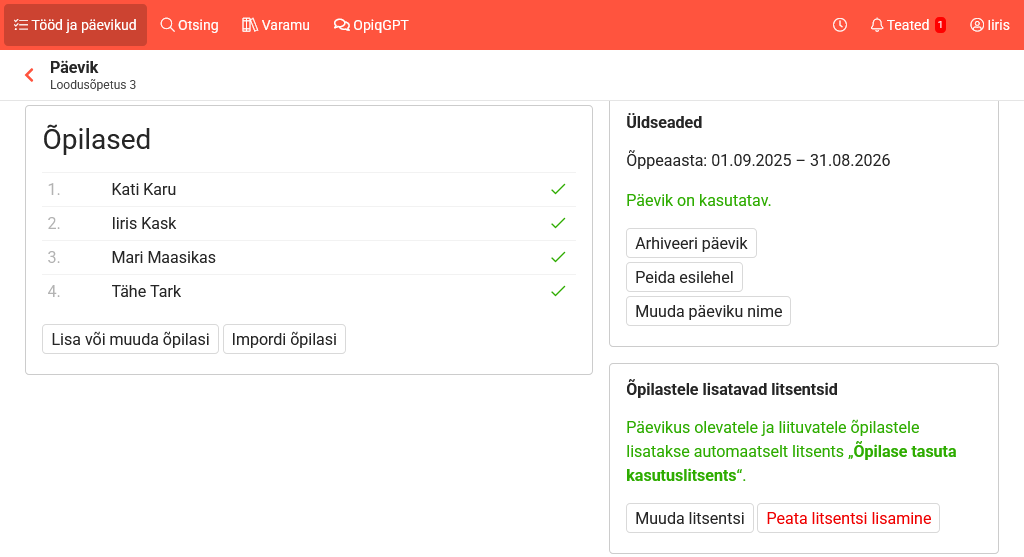Click the green checkmark beside Mari Maasikas

558,257
